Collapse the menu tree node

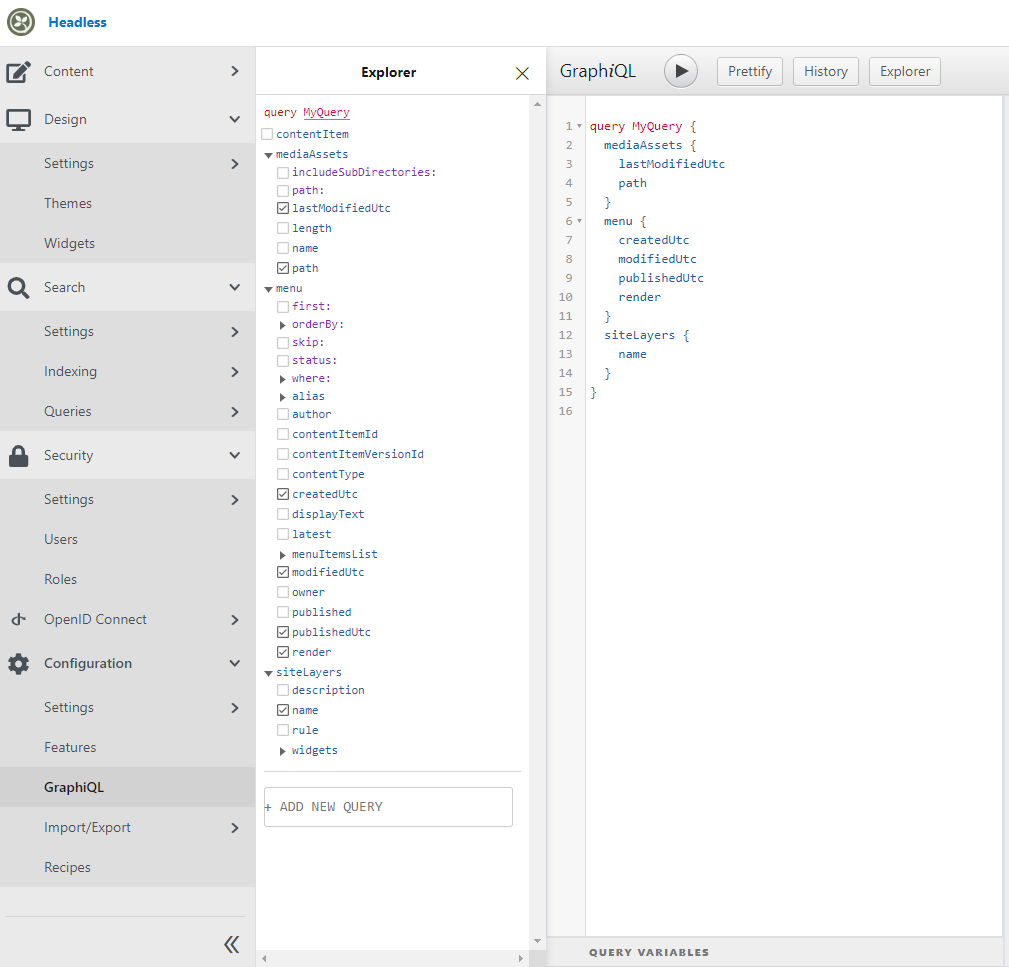(268, 290)
